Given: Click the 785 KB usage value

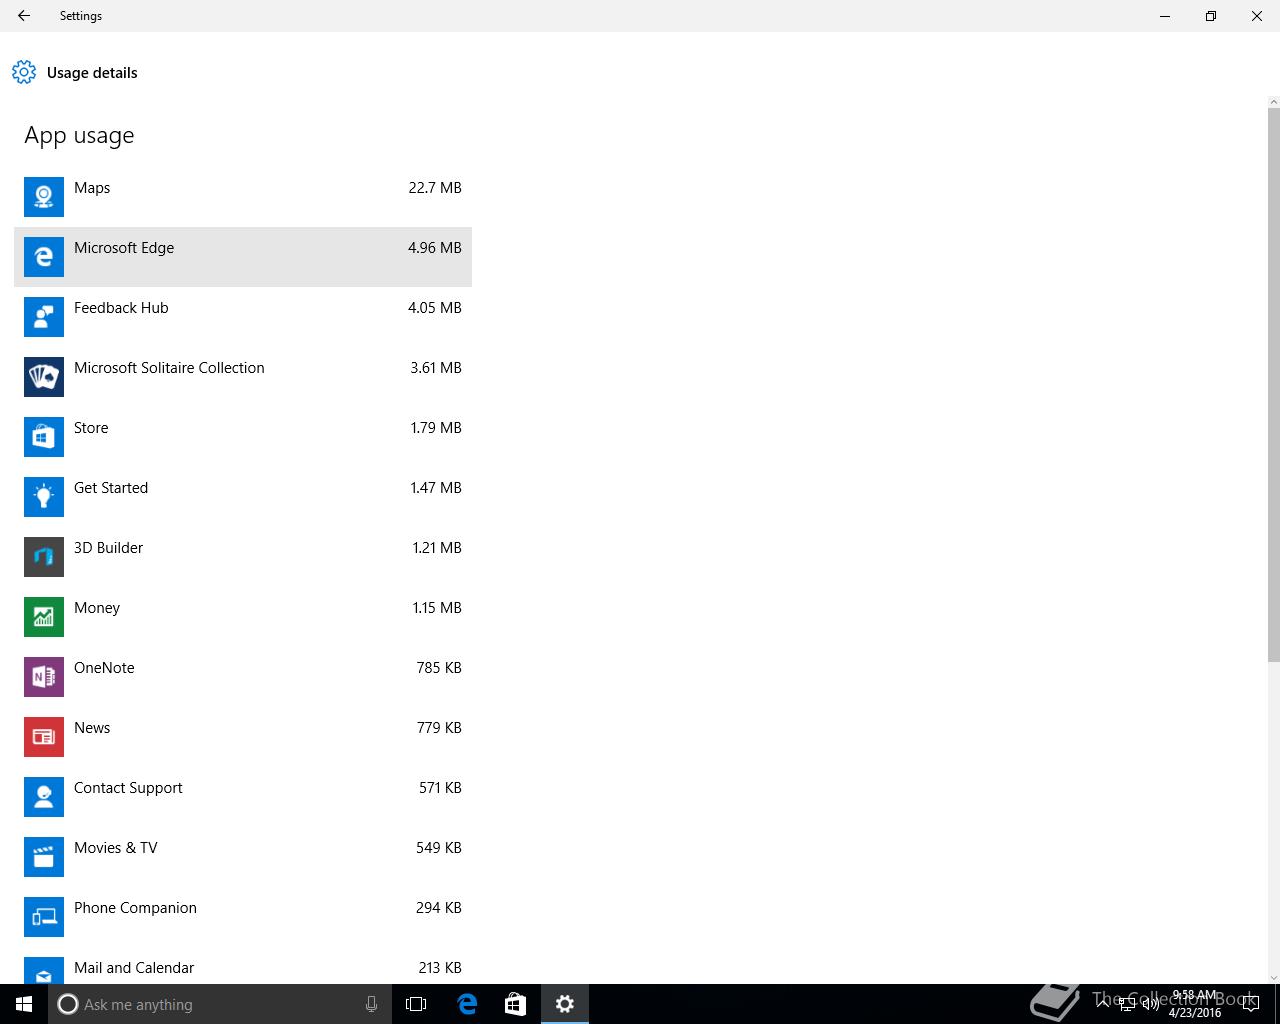Looking at the screenshot, I should pos(439,668).
